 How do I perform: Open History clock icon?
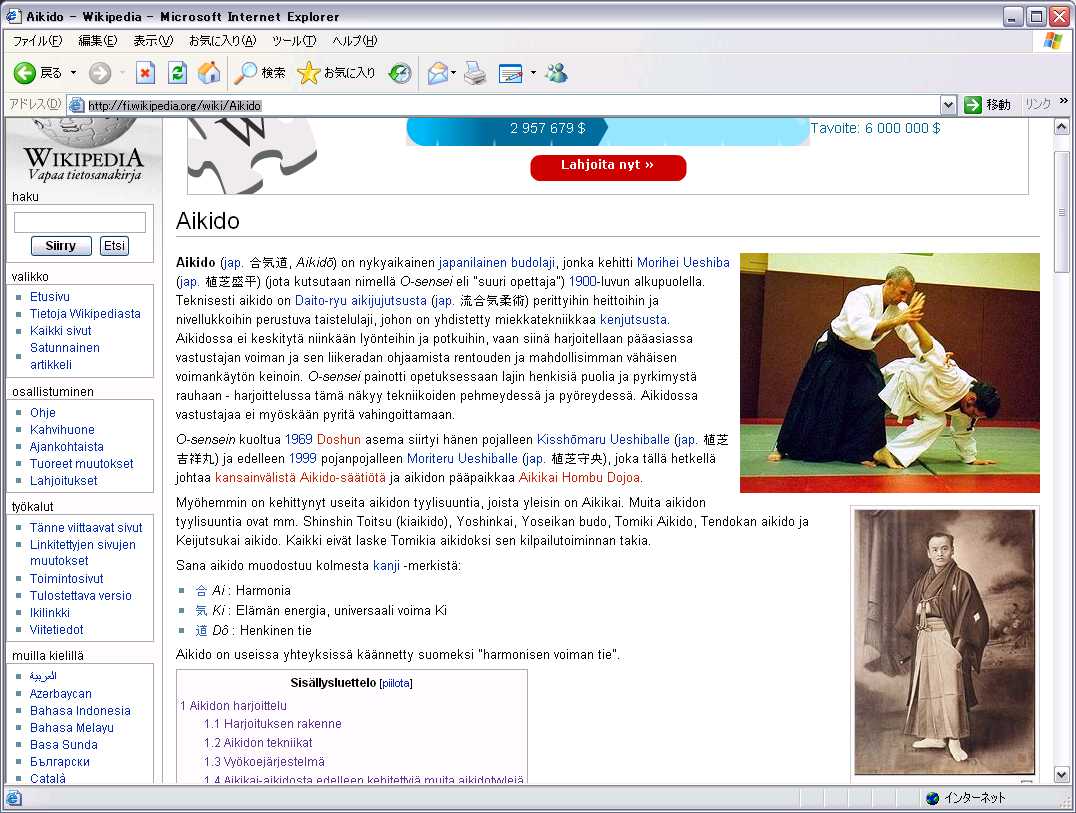[x=399, y=73]
